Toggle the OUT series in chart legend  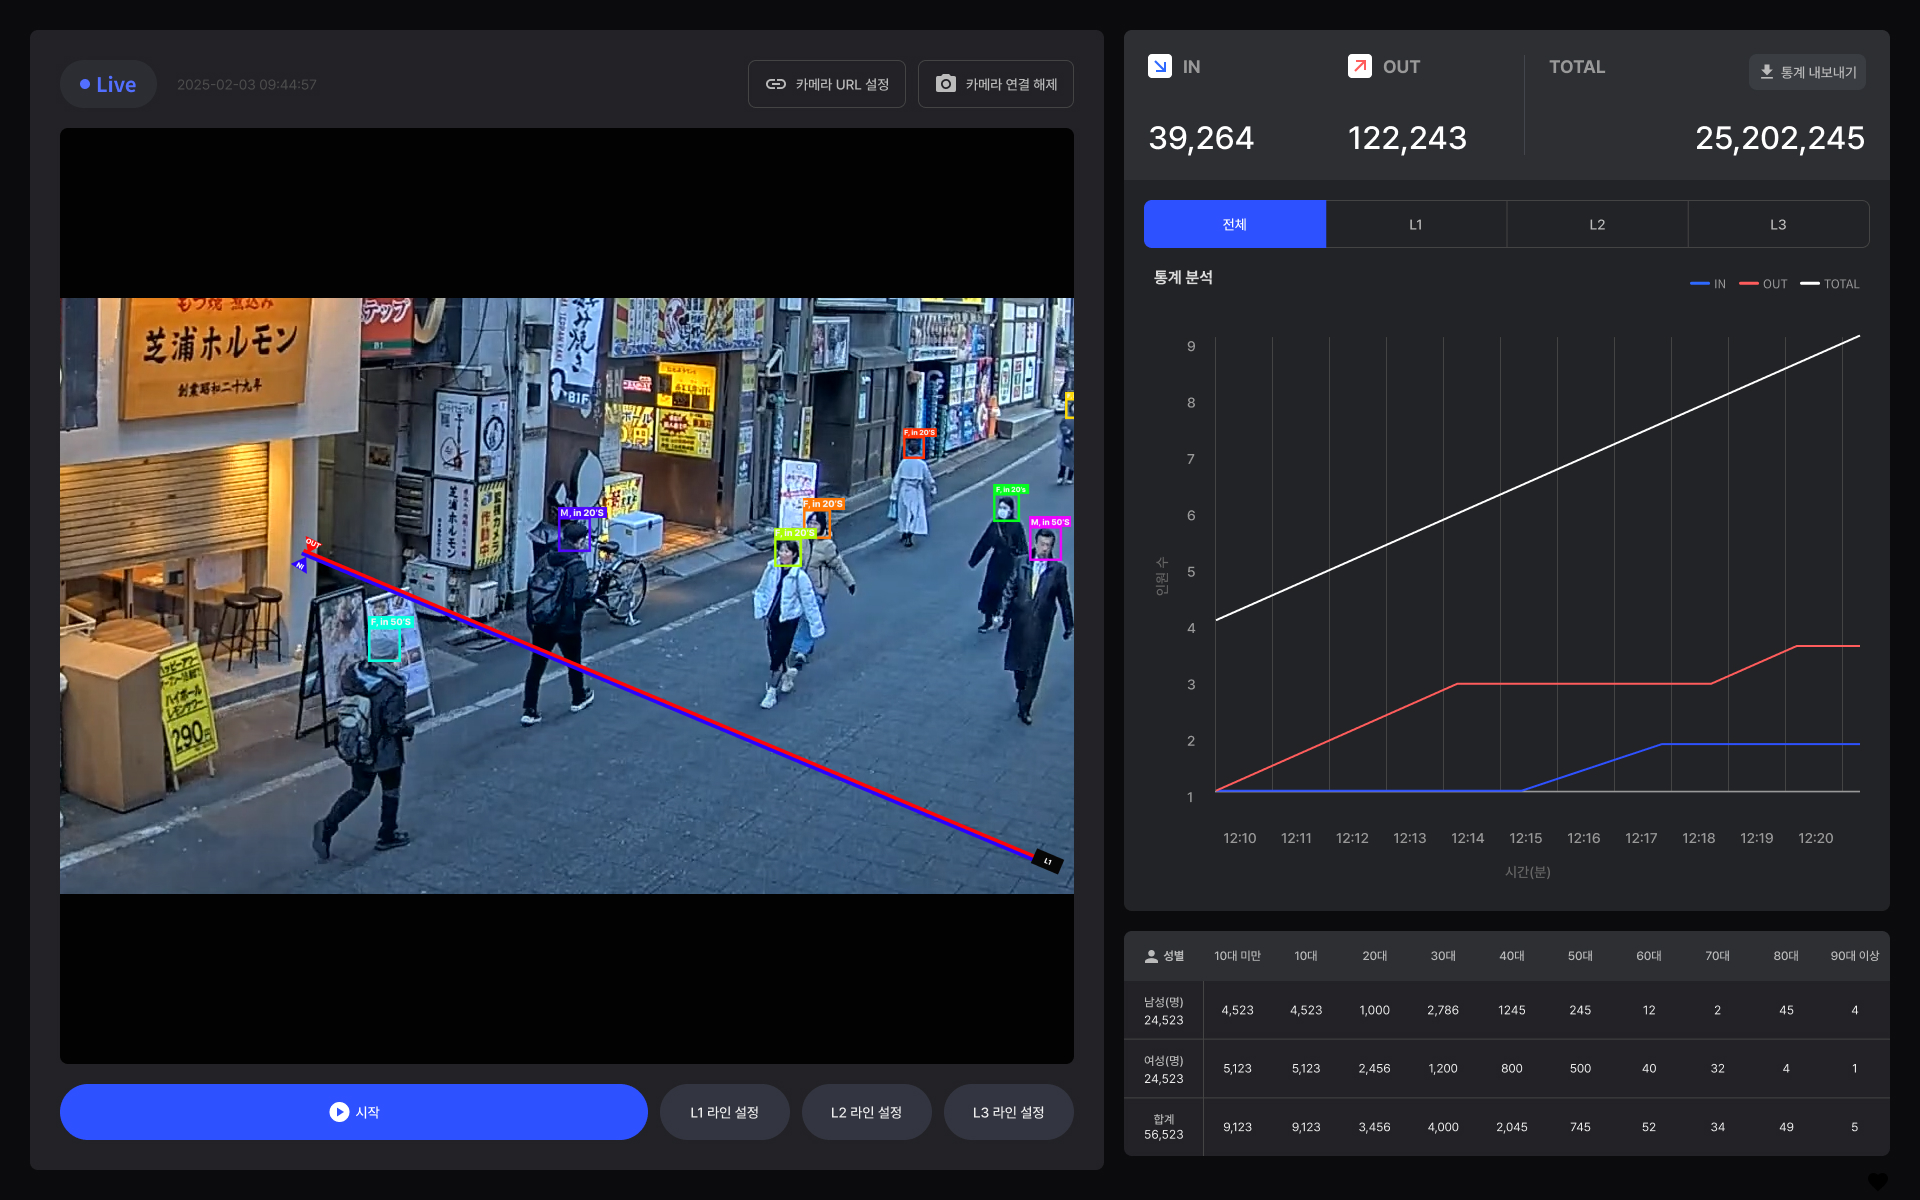(x=1762, y=284)
